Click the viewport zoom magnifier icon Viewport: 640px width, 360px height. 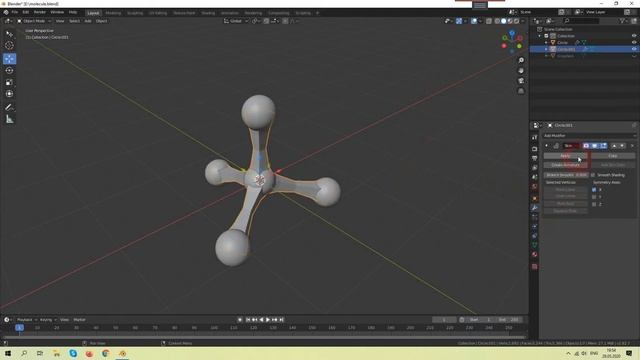pos(521,60)
